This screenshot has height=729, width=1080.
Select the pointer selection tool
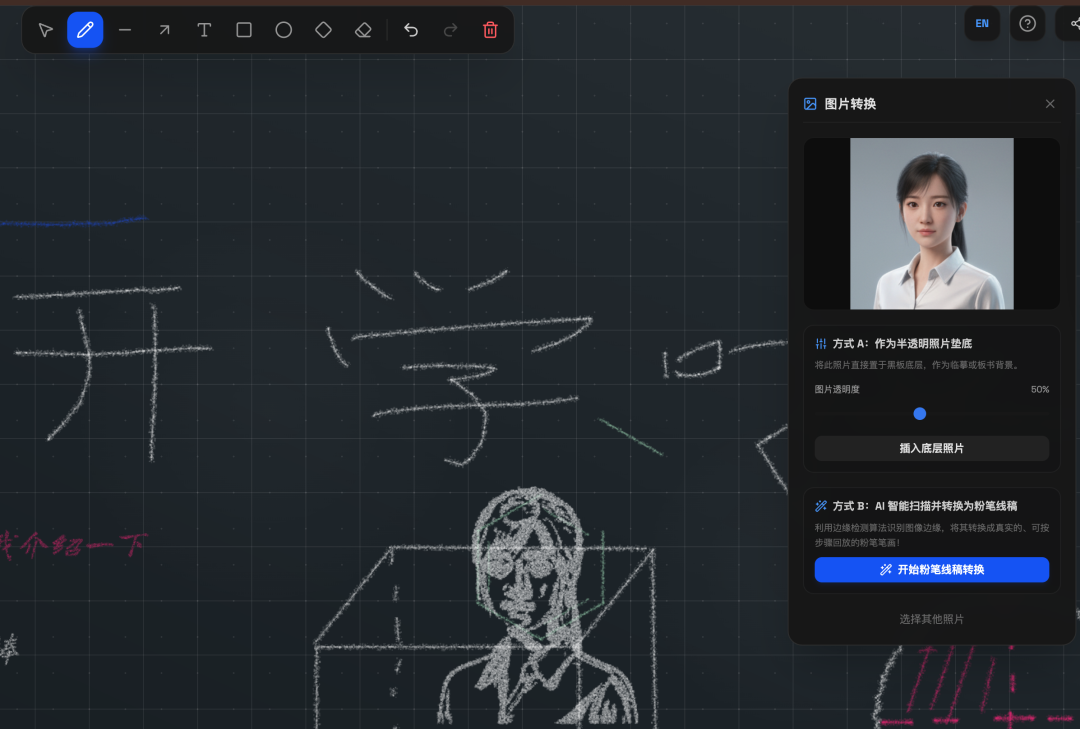45,30
